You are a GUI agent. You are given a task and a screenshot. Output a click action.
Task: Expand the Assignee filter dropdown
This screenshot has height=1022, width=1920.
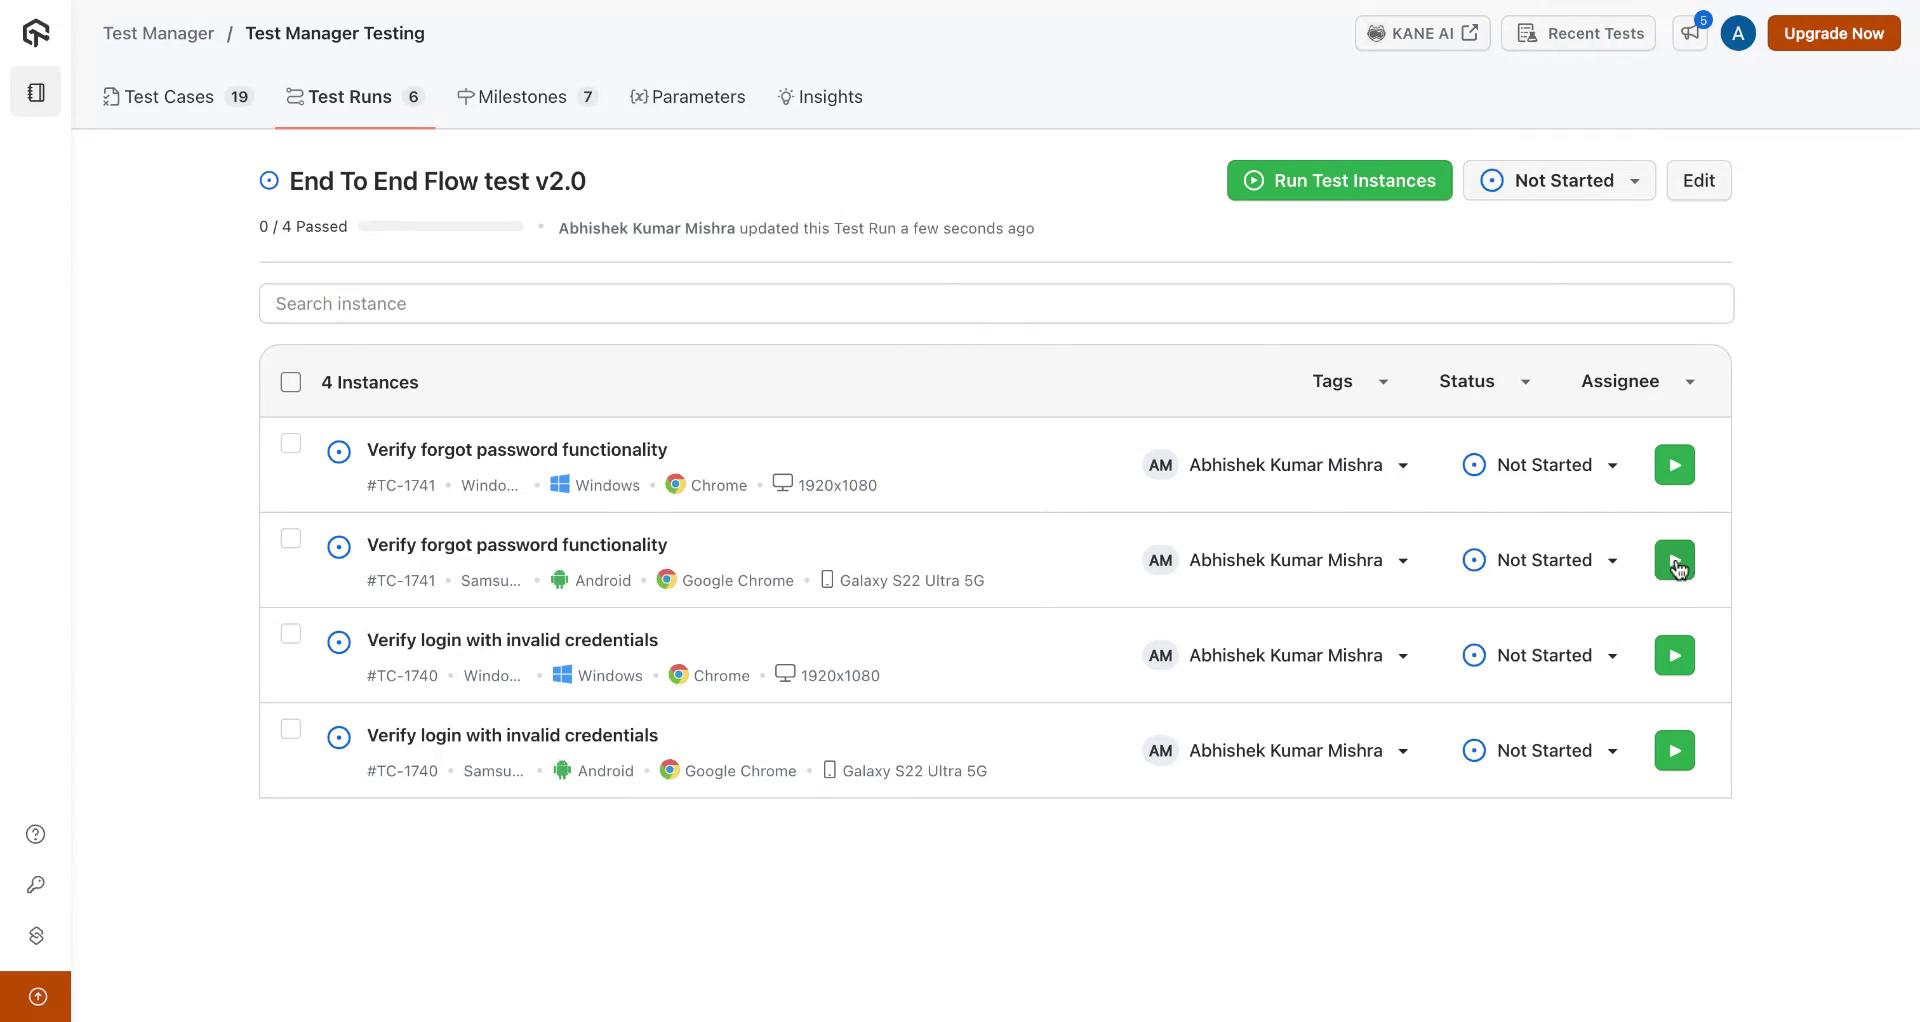pyautogui.click(x=1637, y=381)
